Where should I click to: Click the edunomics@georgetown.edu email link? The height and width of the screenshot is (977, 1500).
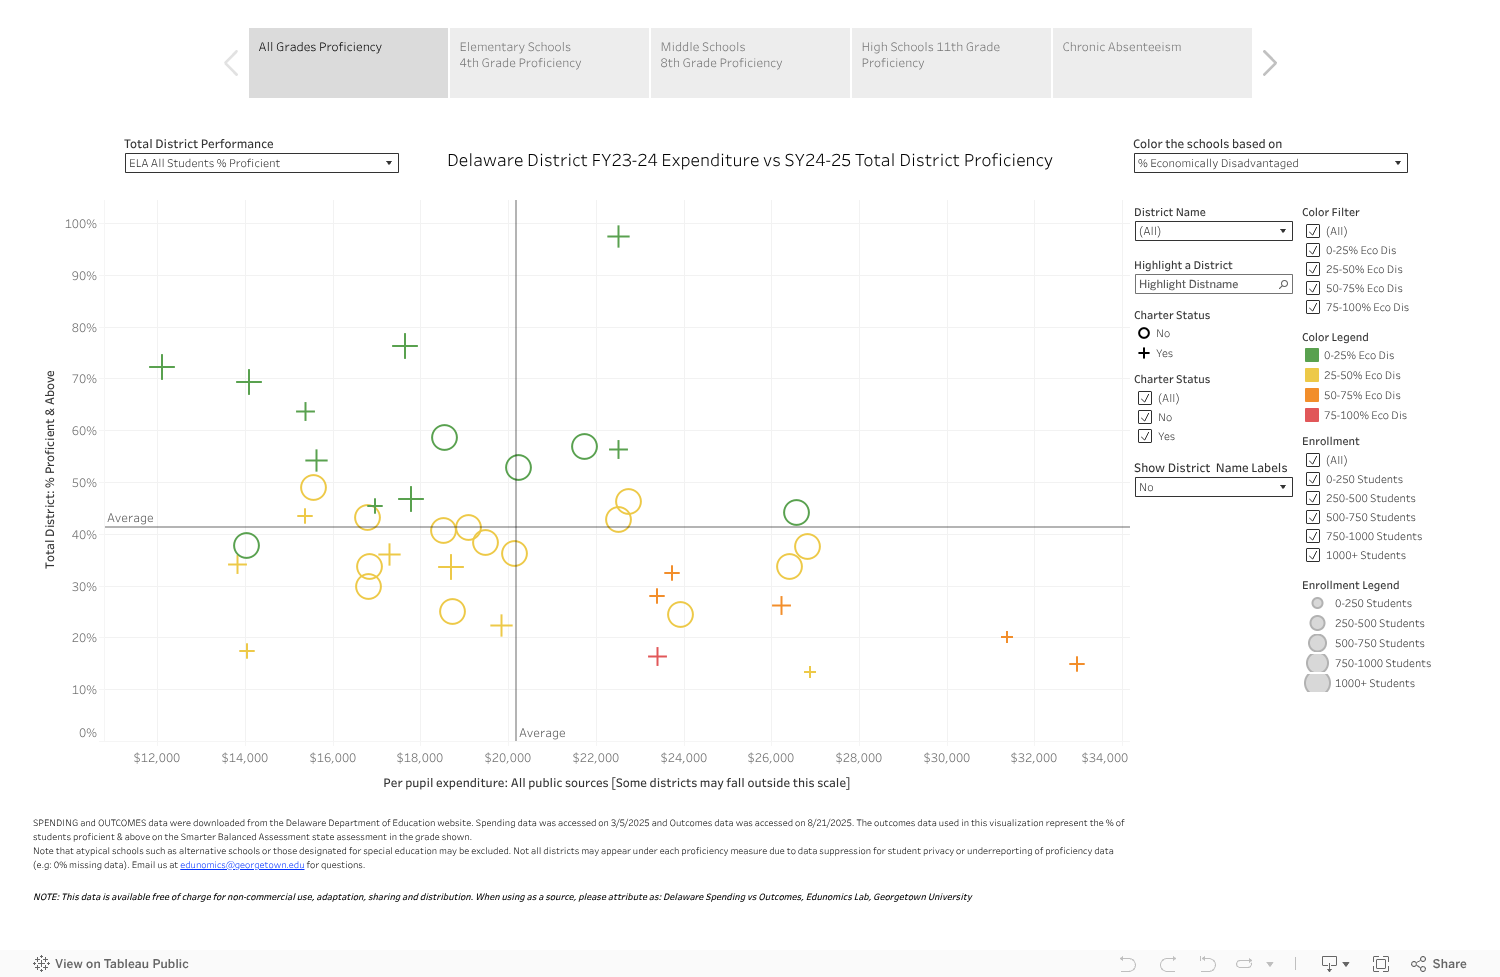click(x=241, y=864)
